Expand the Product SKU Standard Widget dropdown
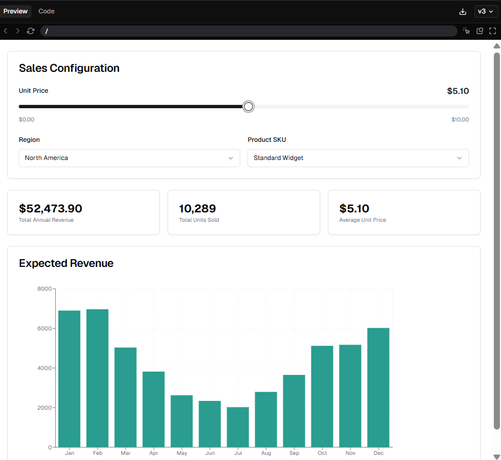Image resolution: width=501 pixels, height=460 pixels. coord(358,158)
